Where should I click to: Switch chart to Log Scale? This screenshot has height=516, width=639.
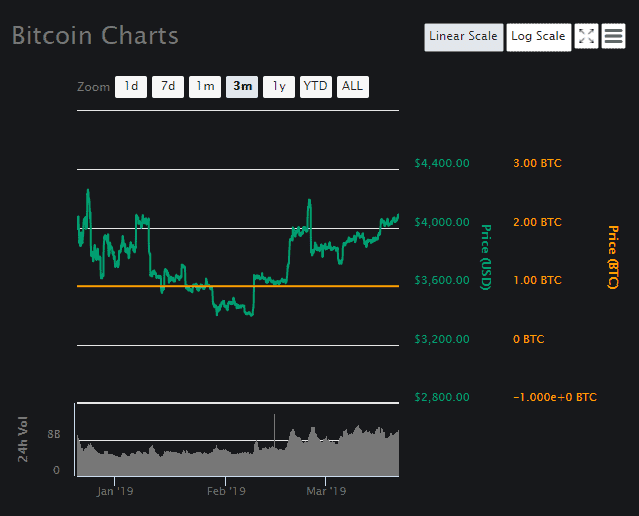(x=538, y=37)
